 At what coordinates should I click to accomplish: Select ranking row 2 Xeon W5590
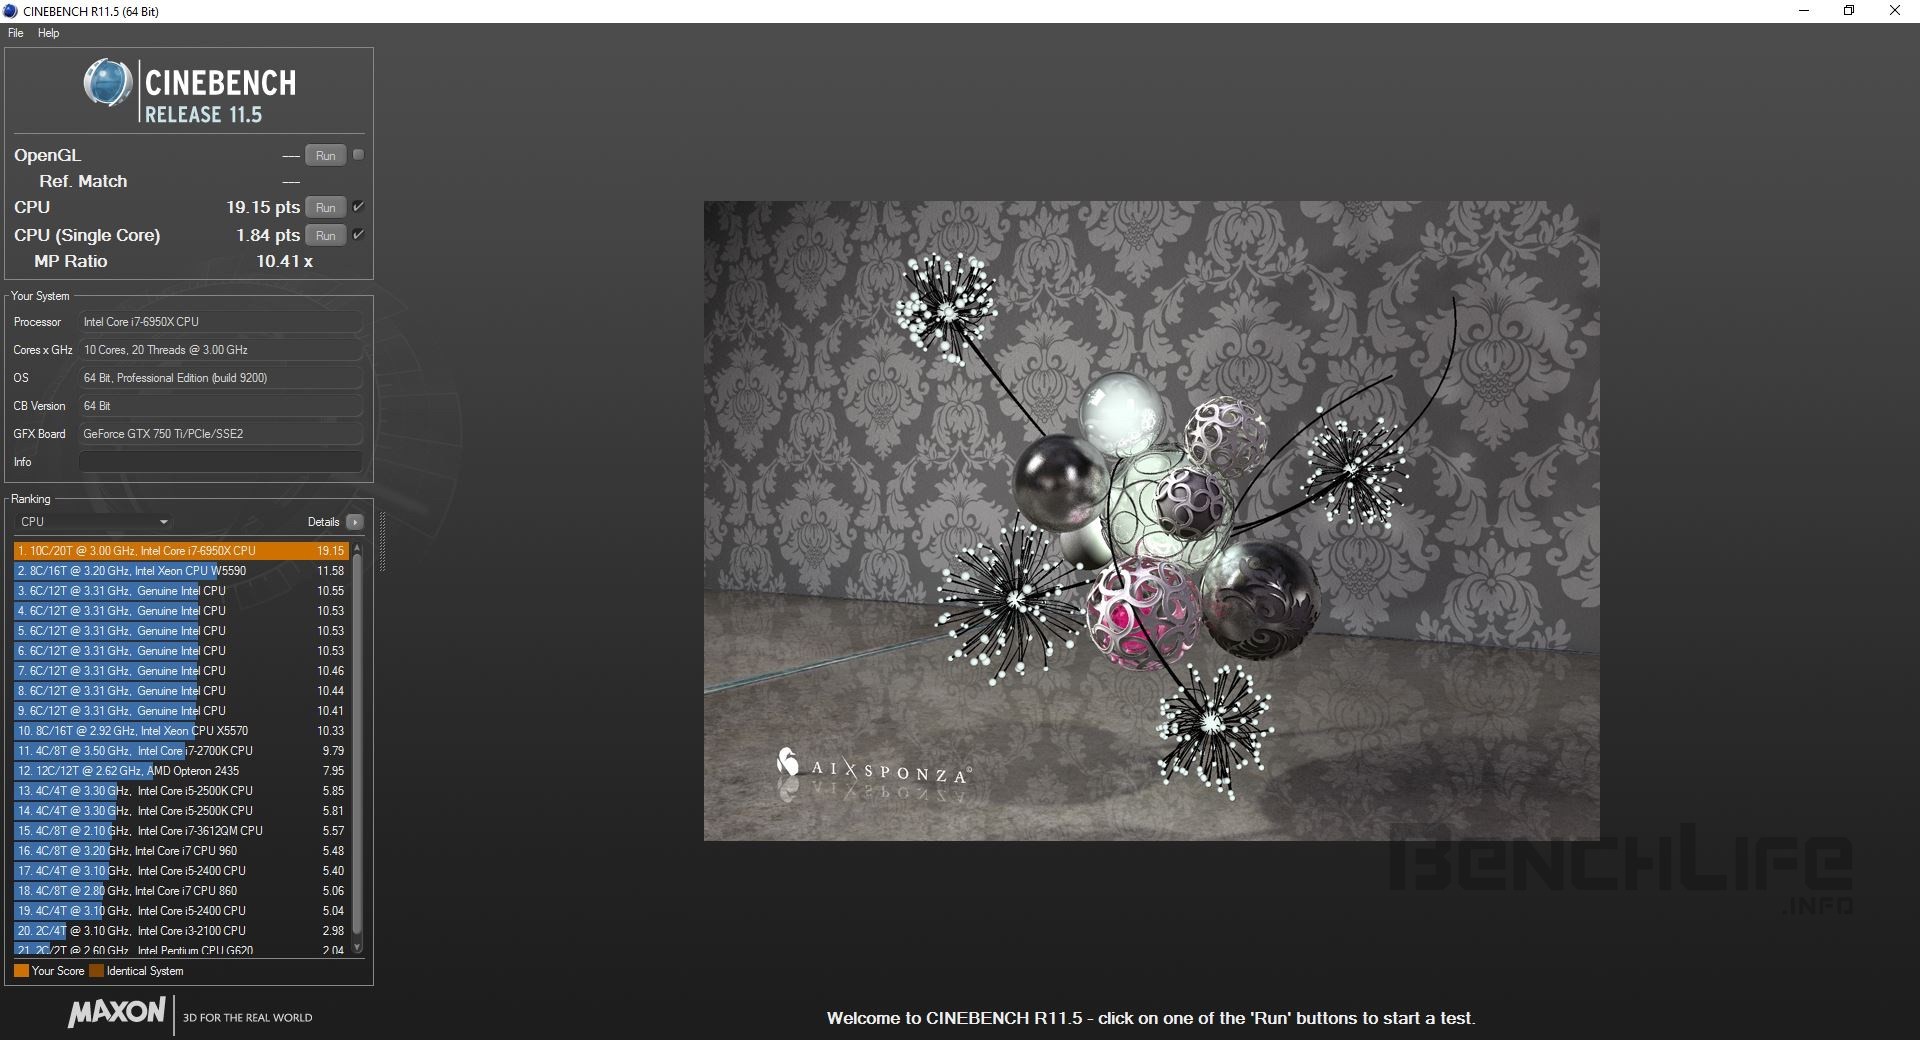click(x=181, y=571)
